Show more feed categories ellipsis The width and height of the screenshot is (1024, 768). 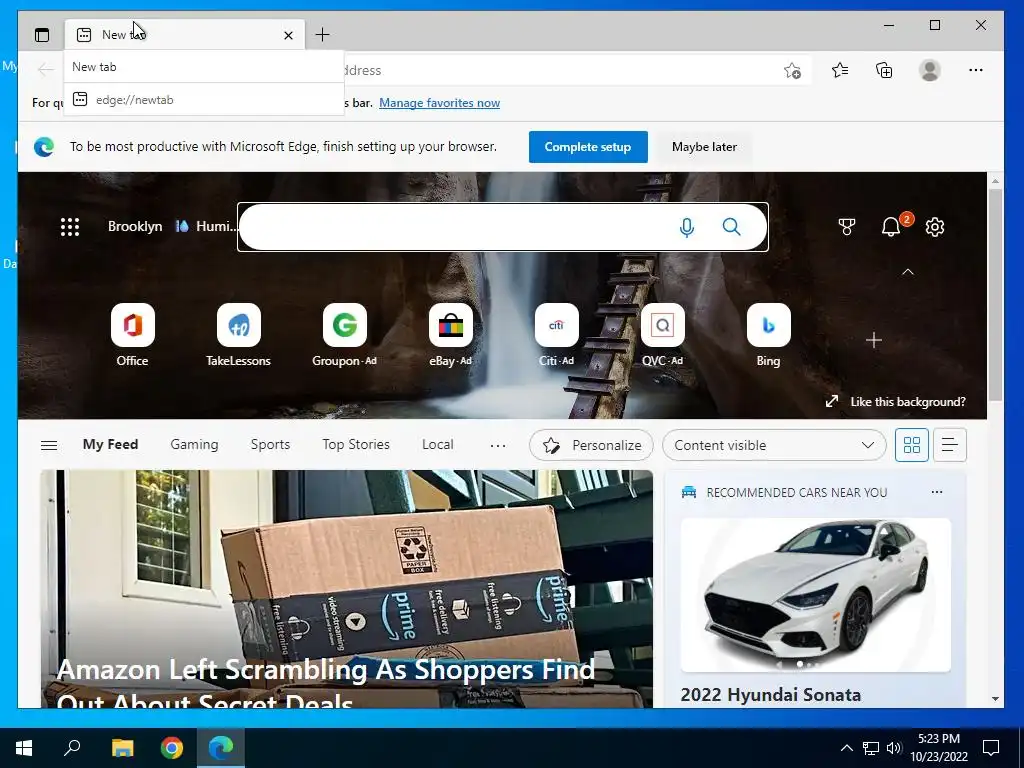pyautogui.click(x=498, y=445)
